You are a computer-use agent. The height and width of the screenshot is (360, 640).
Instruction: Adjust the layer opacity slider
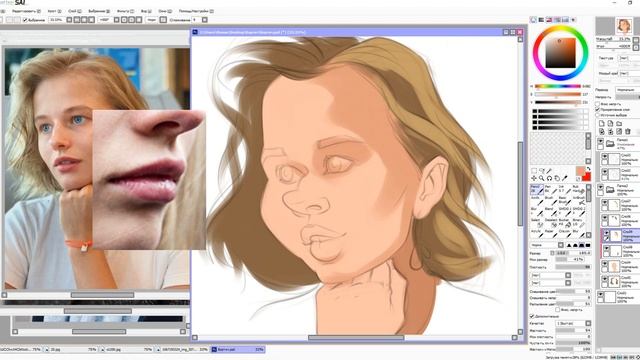point(628,97)
